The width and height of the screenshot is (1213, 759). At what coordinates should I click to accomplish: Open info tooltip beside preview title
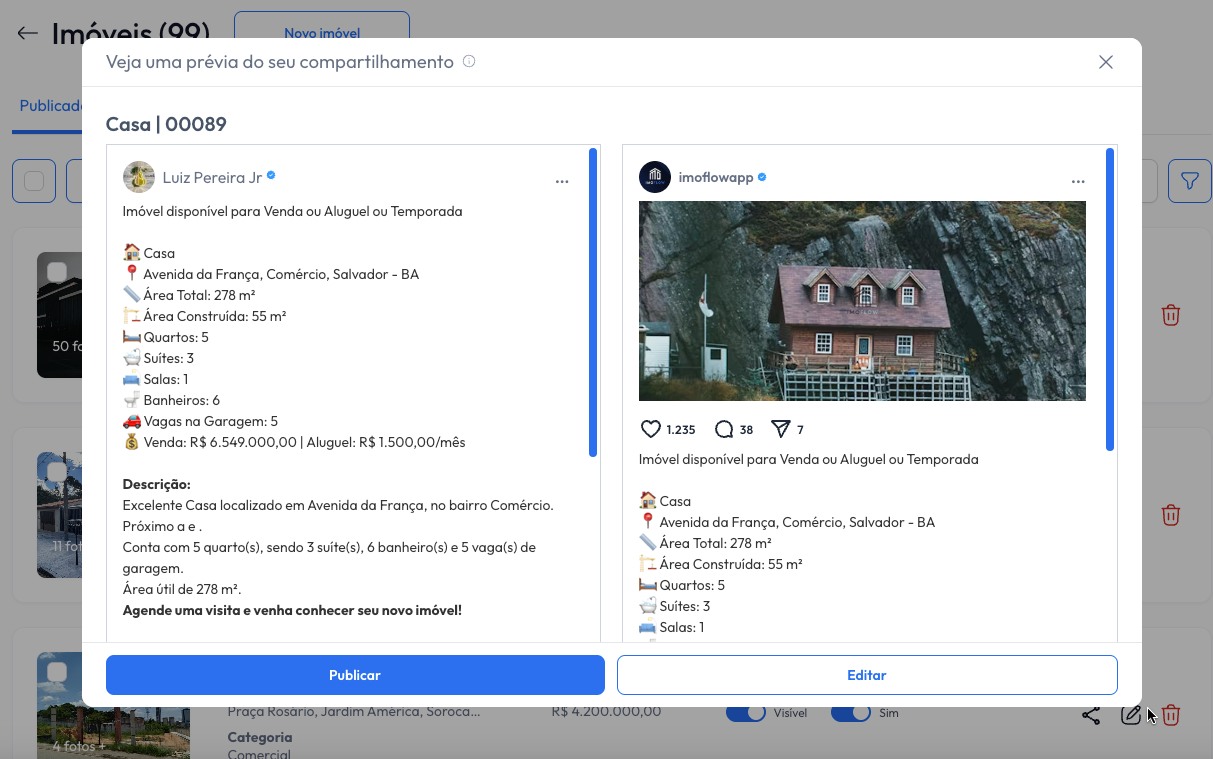pos(469,62)
